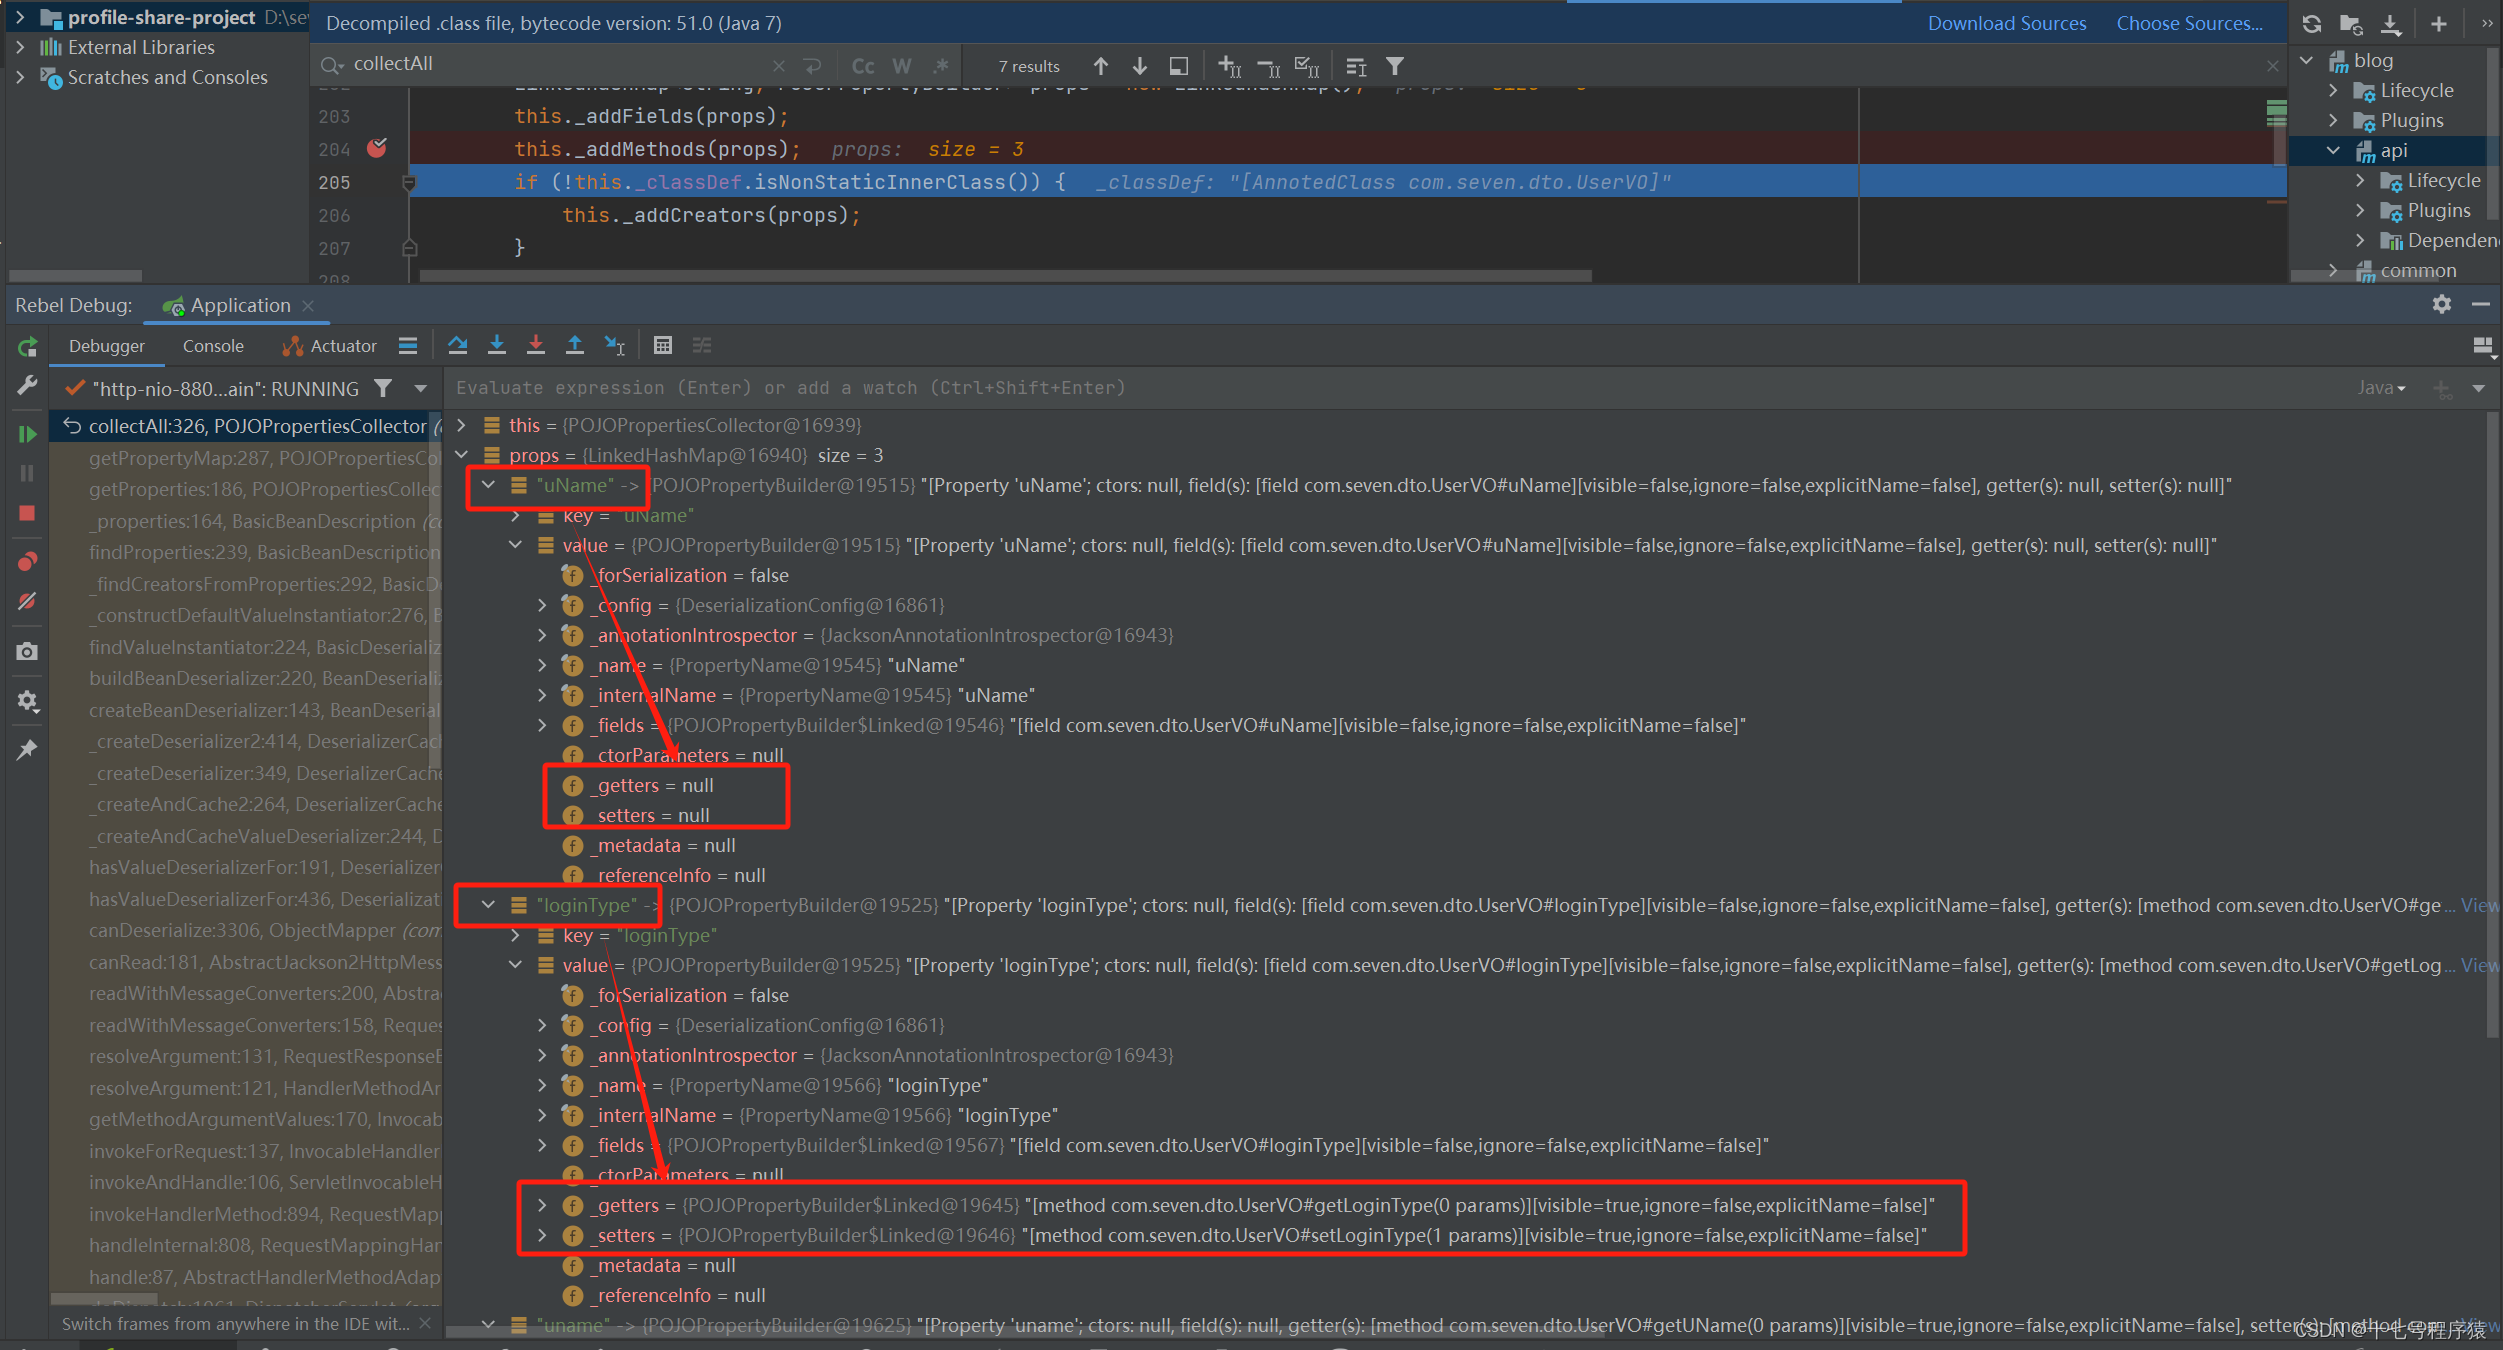Click the Download Sources button
The image size is (2503, 1350).
pyautogui.click(x=2006, y=22)
